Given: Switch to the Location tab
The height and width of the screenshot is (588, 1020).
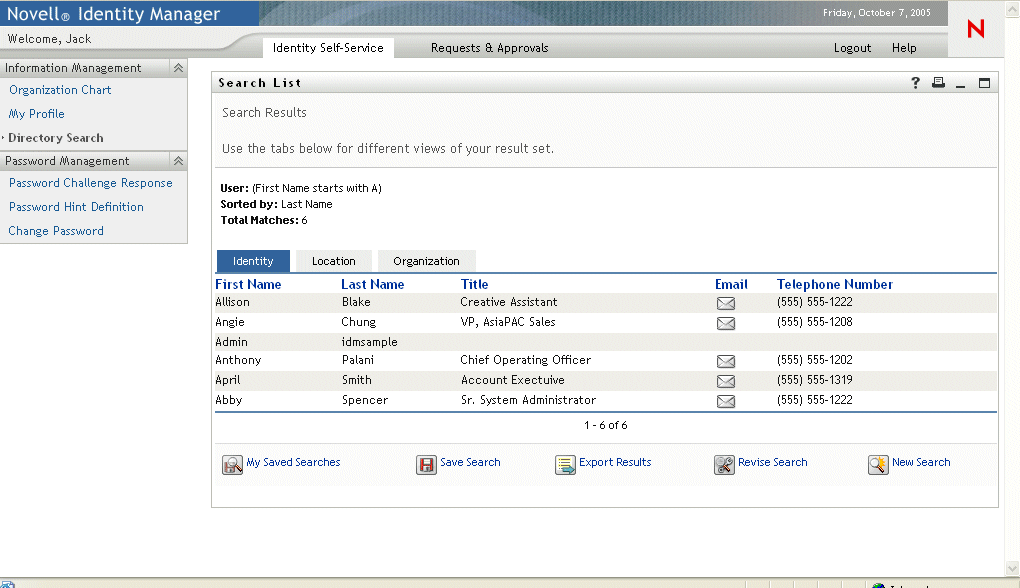Looking at the screenshot, I should [333, 261].
